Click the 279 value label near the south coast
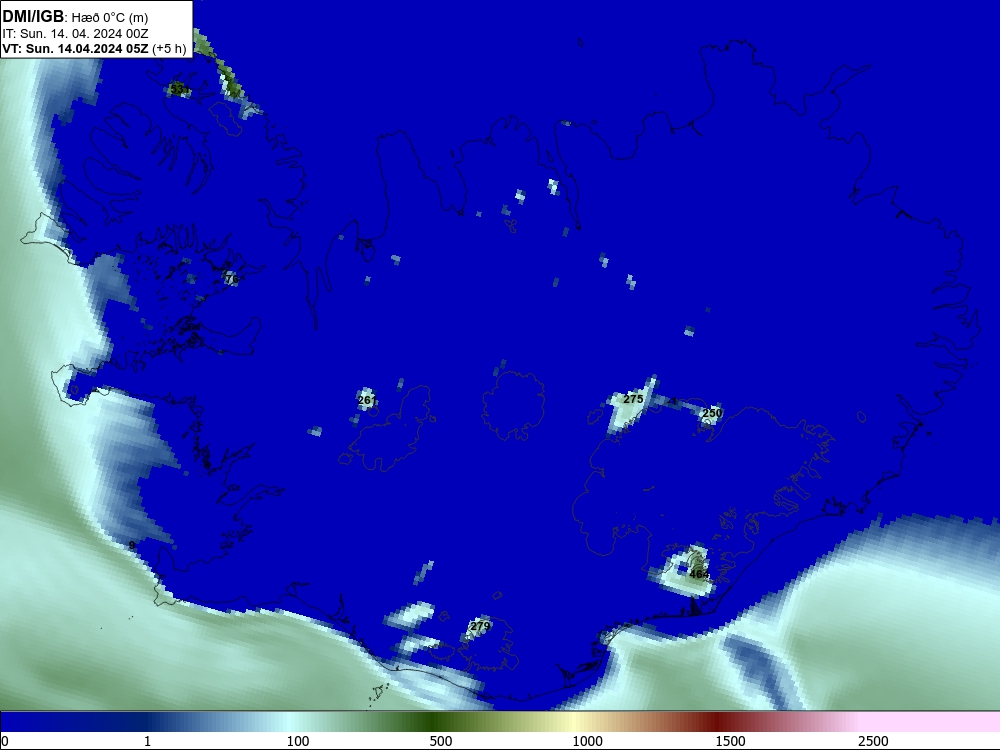The width and height of the screenshot is (1000, 750). 480,626
